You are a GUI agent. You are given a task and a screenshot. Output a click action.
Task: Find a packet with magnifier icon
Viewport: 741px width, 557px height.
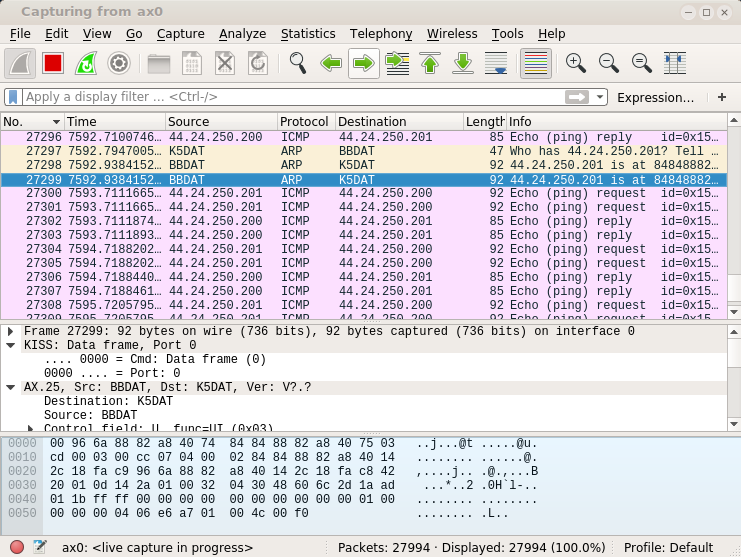point(298,63)
